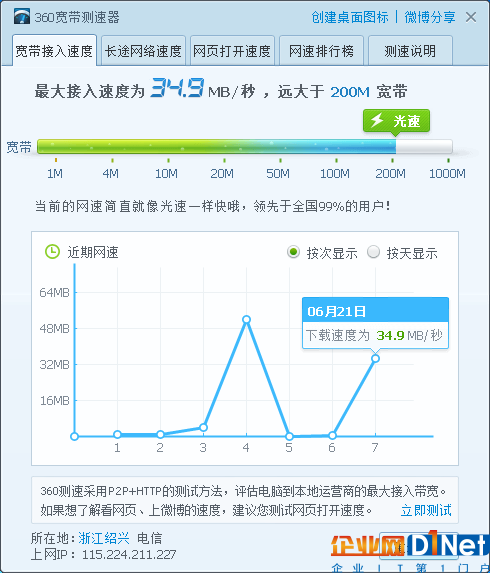The width and height of the screenshot is (490, 573).
Task: Select the 按次显示 radio button
Action: [293, 252]
